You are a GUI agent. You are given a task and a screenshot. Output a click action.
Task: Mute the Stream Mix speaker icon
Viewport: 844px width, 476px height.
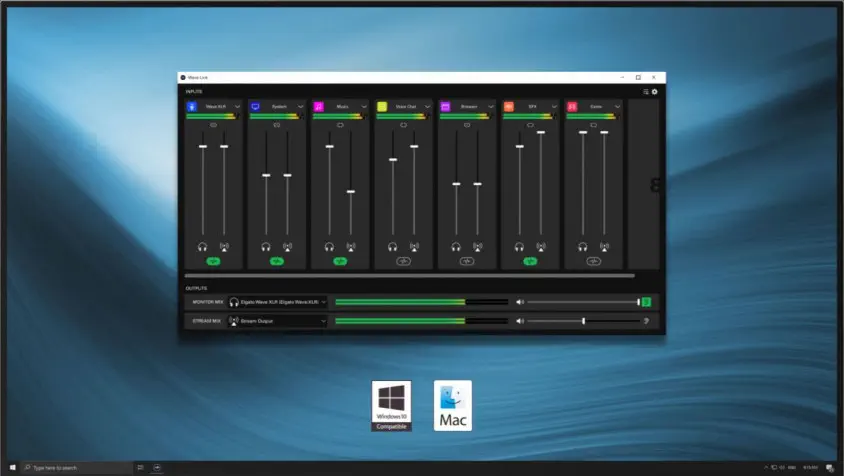click(519, 321)
